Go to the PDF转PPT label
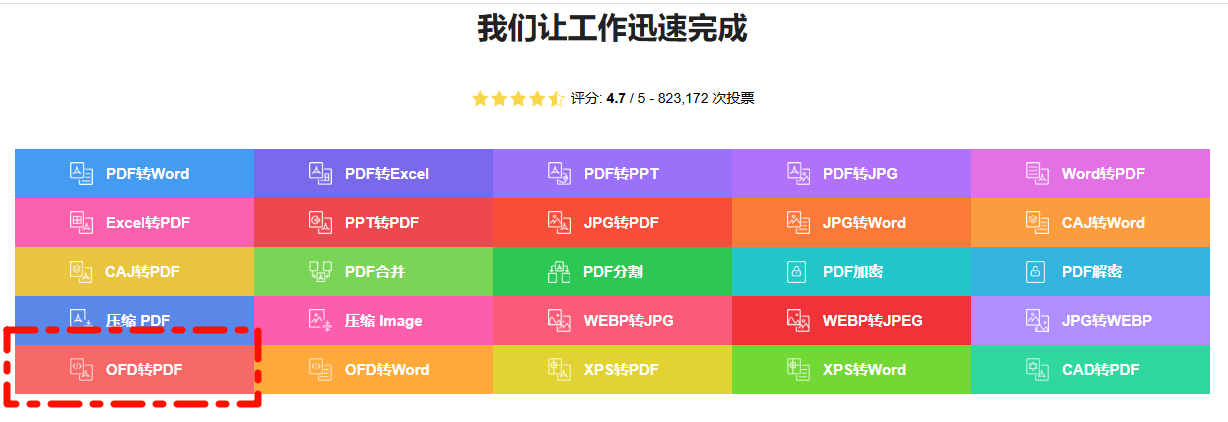The width and height of the screenshot is (1228, 422). tap(621, 173)
